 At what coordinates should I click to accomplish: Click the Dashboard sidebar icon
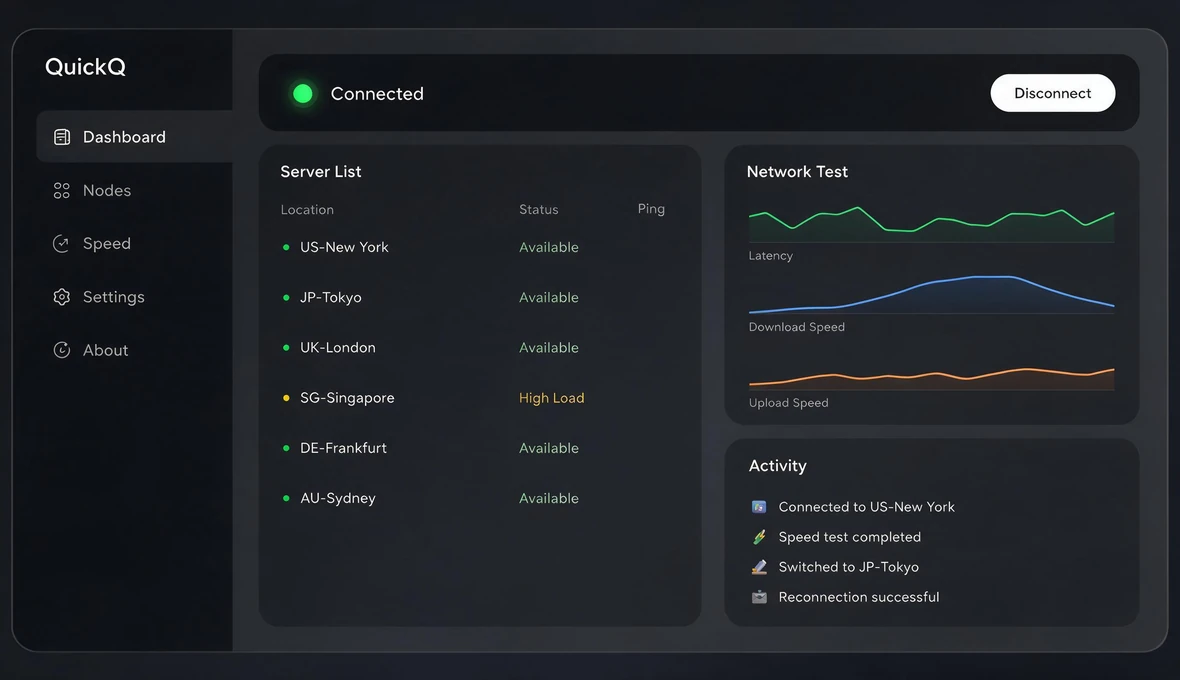coord(62,137)
